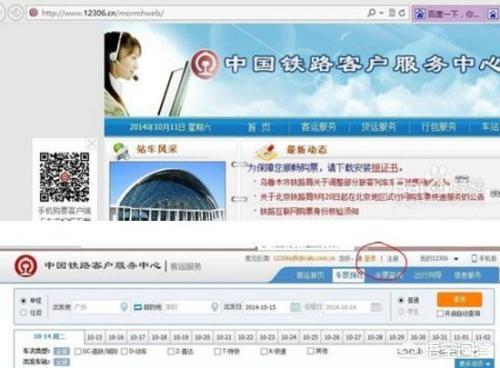500x368 pixels.
Task: Click the refresh icon in address bar
Action: (x=402, y=13)
